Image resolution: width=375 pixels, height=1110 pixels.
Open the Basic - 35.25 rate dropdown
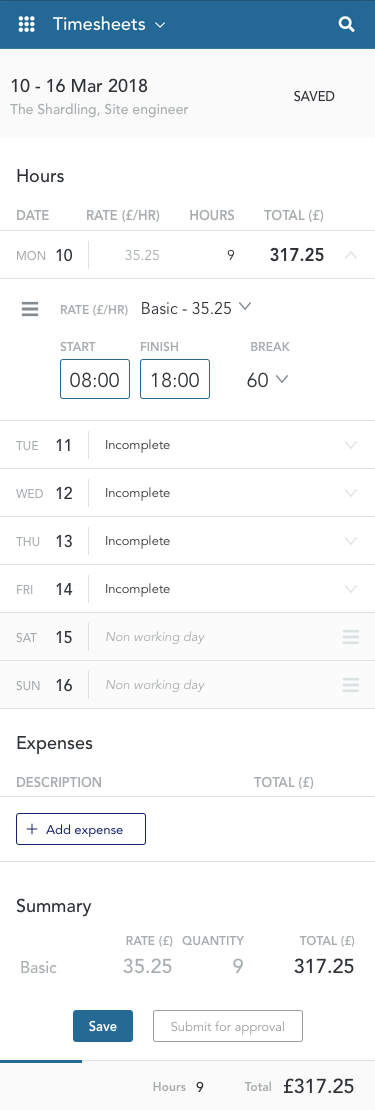[x=196, y=308]
